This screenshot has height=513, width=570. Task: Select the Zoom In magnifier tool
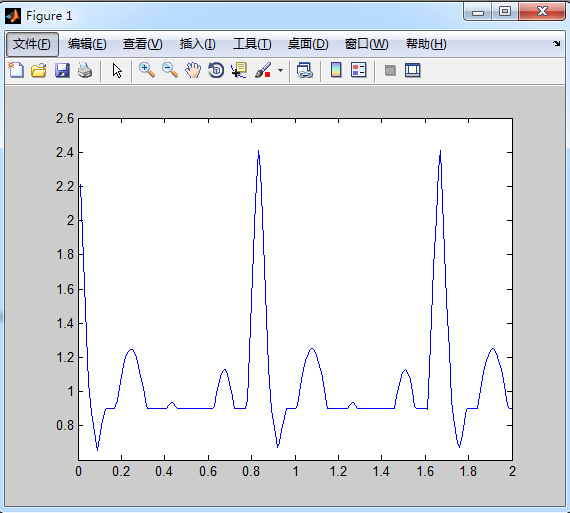click(147, 70)
